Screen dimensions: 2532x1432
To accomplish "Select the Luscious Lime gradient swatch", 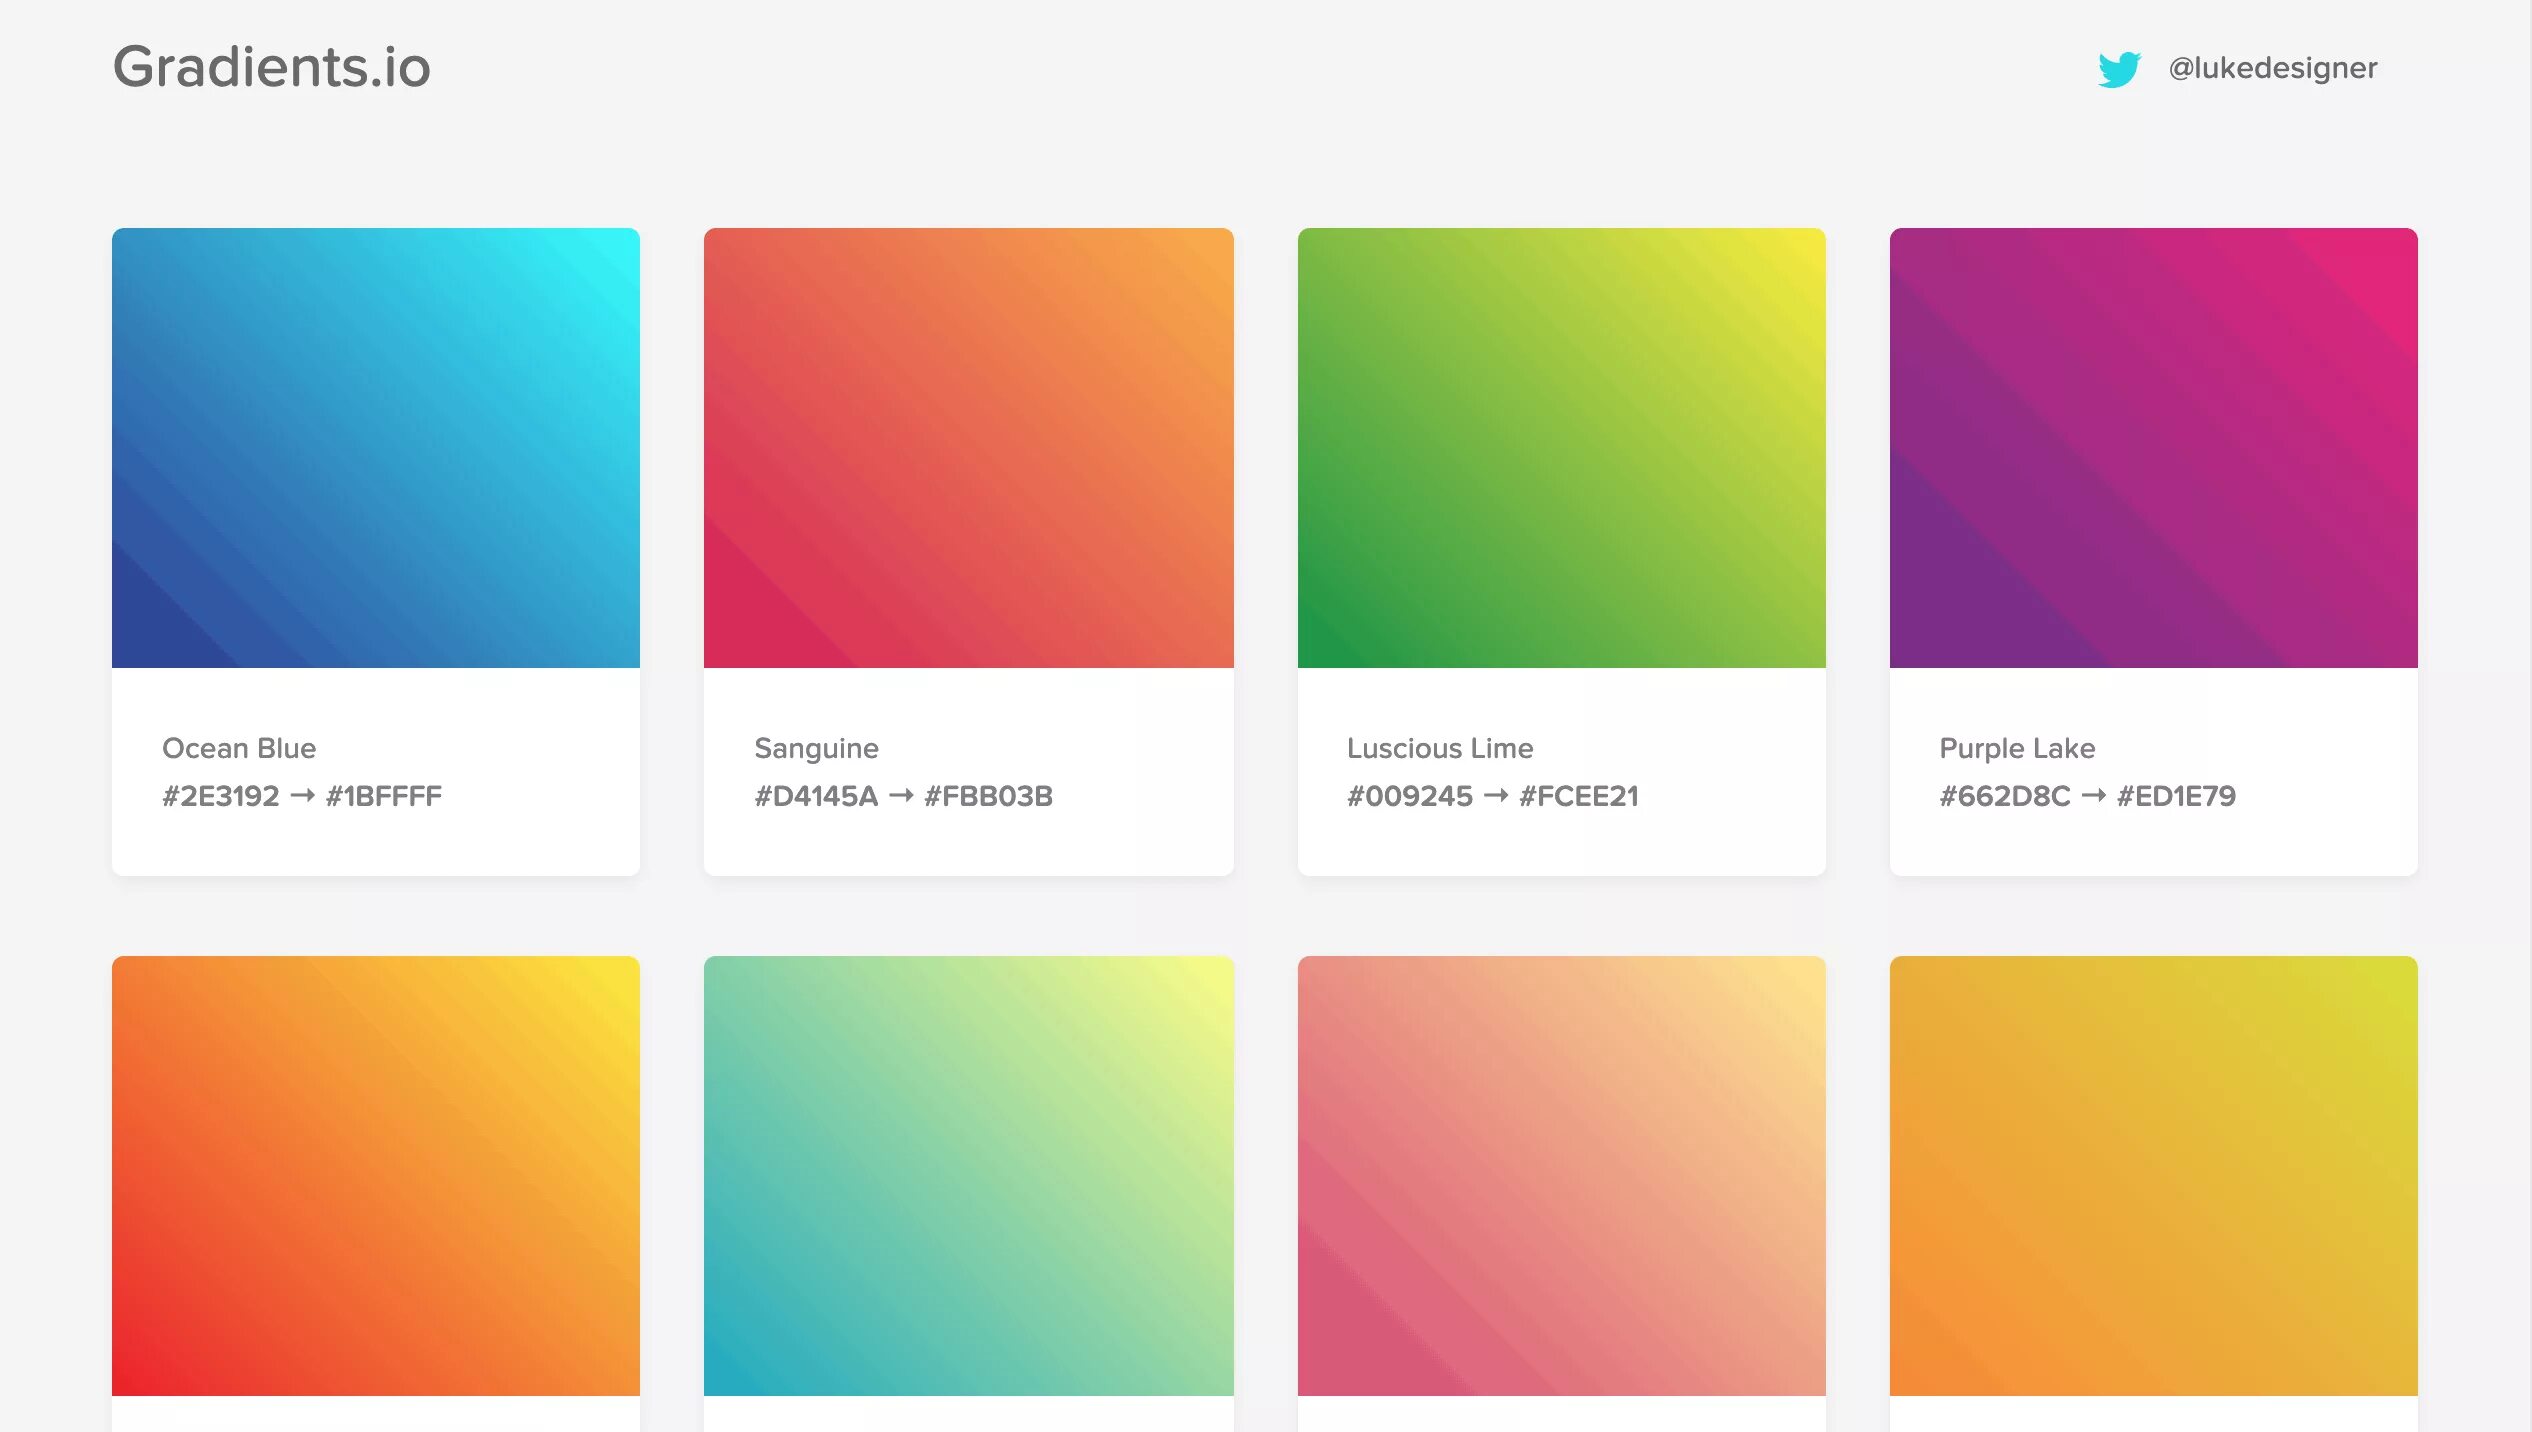I will pyautogui.click(x=1562, y=448).
